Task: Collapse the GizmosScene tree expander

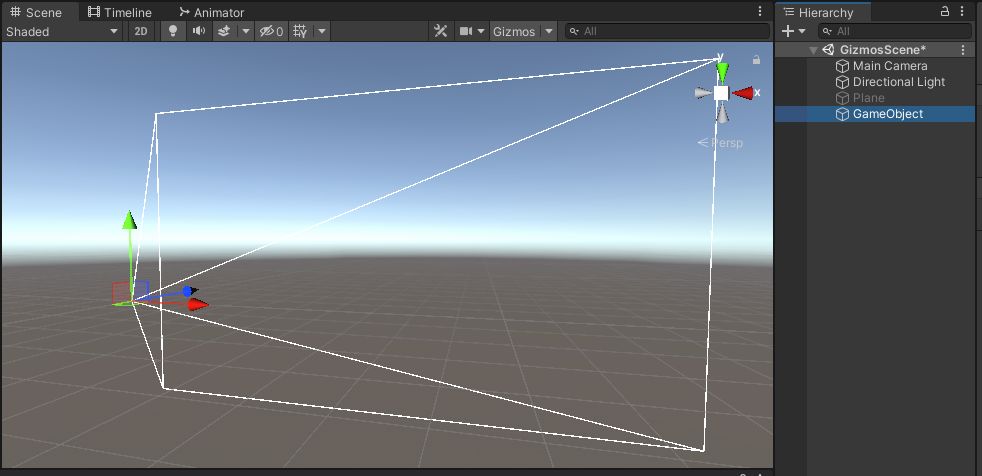Action: (813, 50)
